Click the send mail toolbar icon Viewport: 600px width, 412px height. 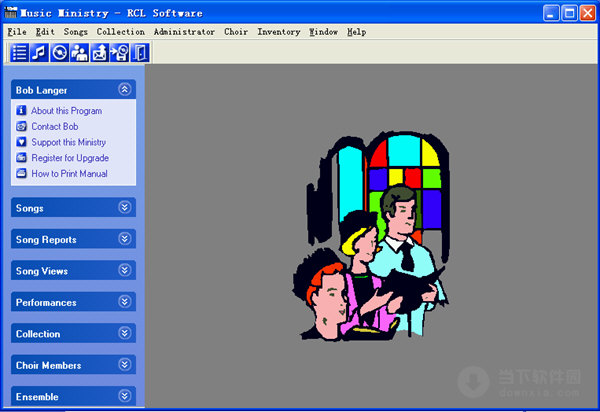99,52
